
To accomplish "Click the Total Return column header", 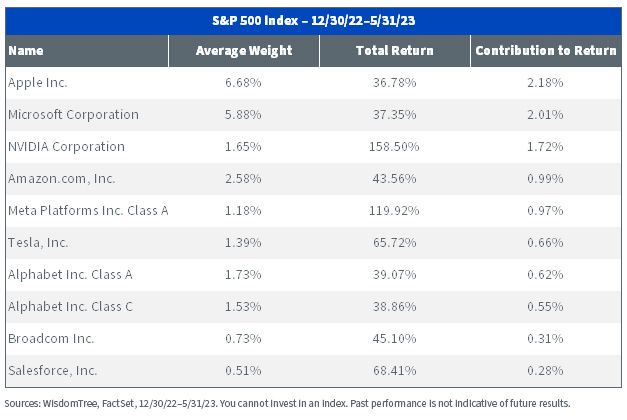I will 395,51.
